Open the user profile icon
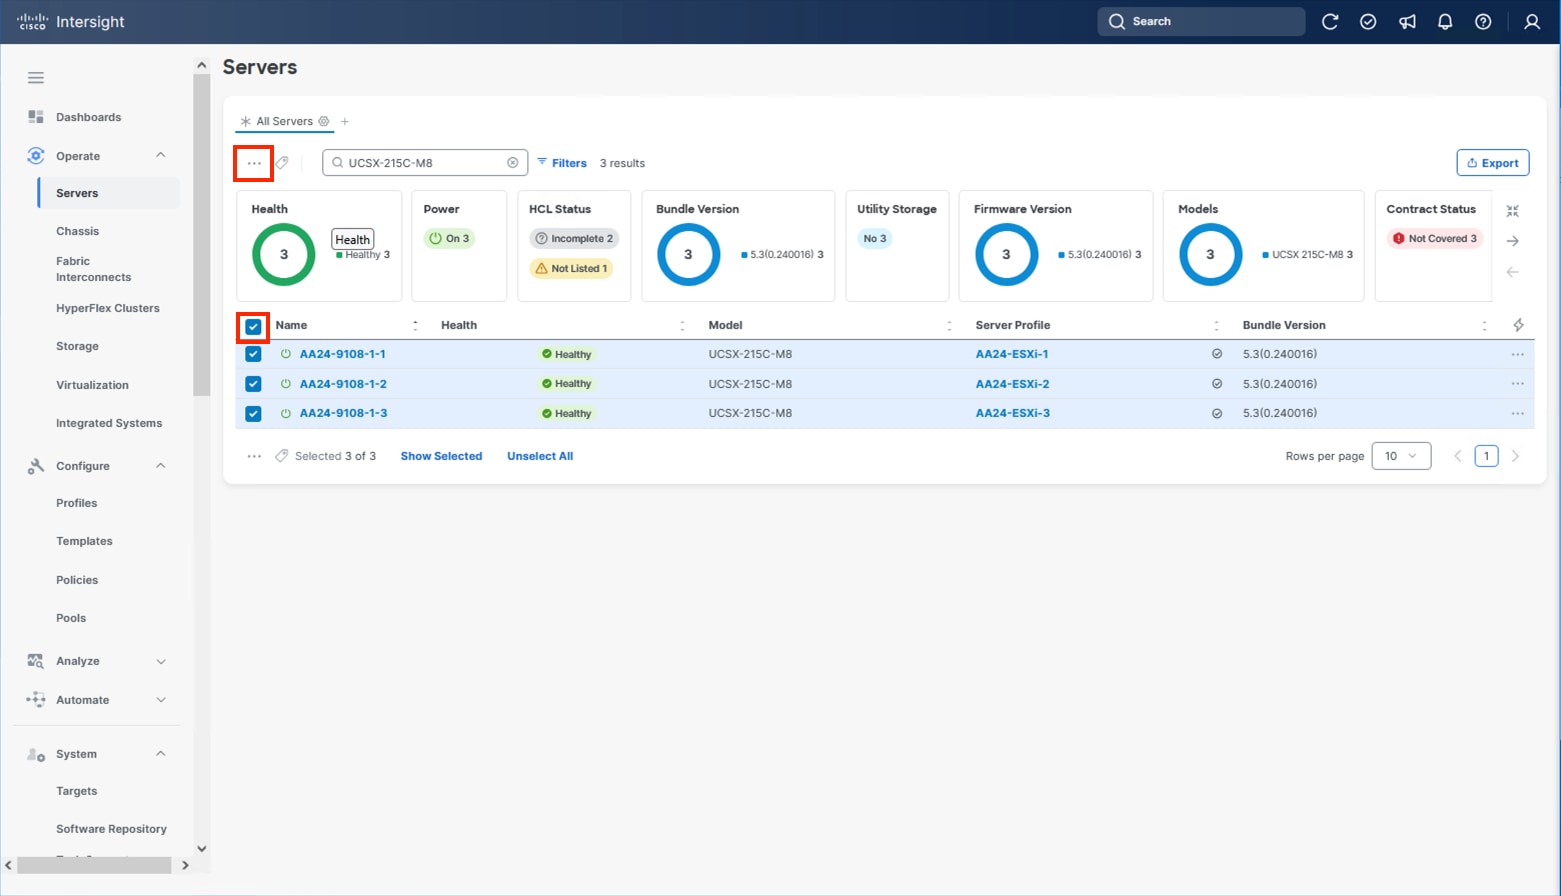The width and height of the screenshot is (1561, 896). click(1531, 22)
